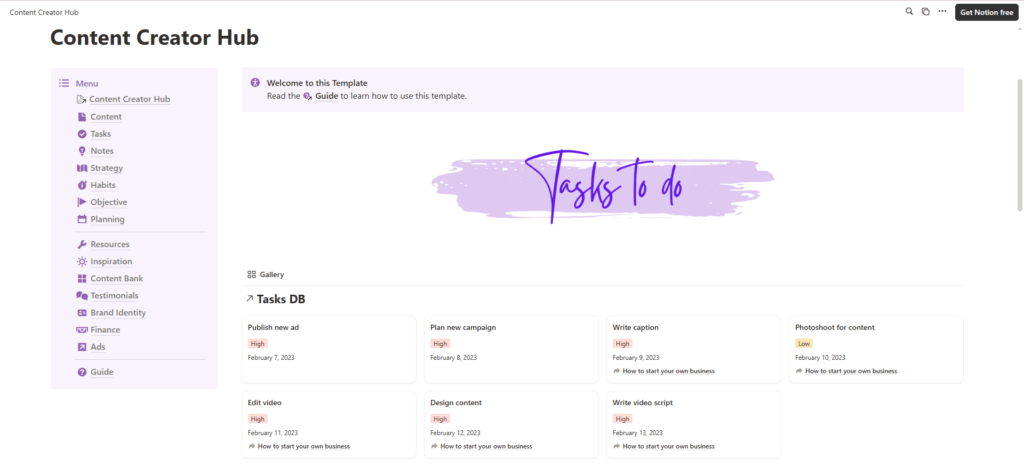
Task: Click the Low priority tag on Photoshoot card
Action: pos(803,343)
